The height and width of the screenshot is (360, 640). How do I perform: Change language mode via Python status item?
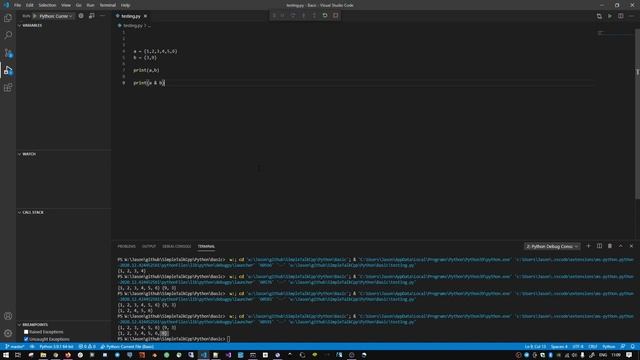point(609,347)
